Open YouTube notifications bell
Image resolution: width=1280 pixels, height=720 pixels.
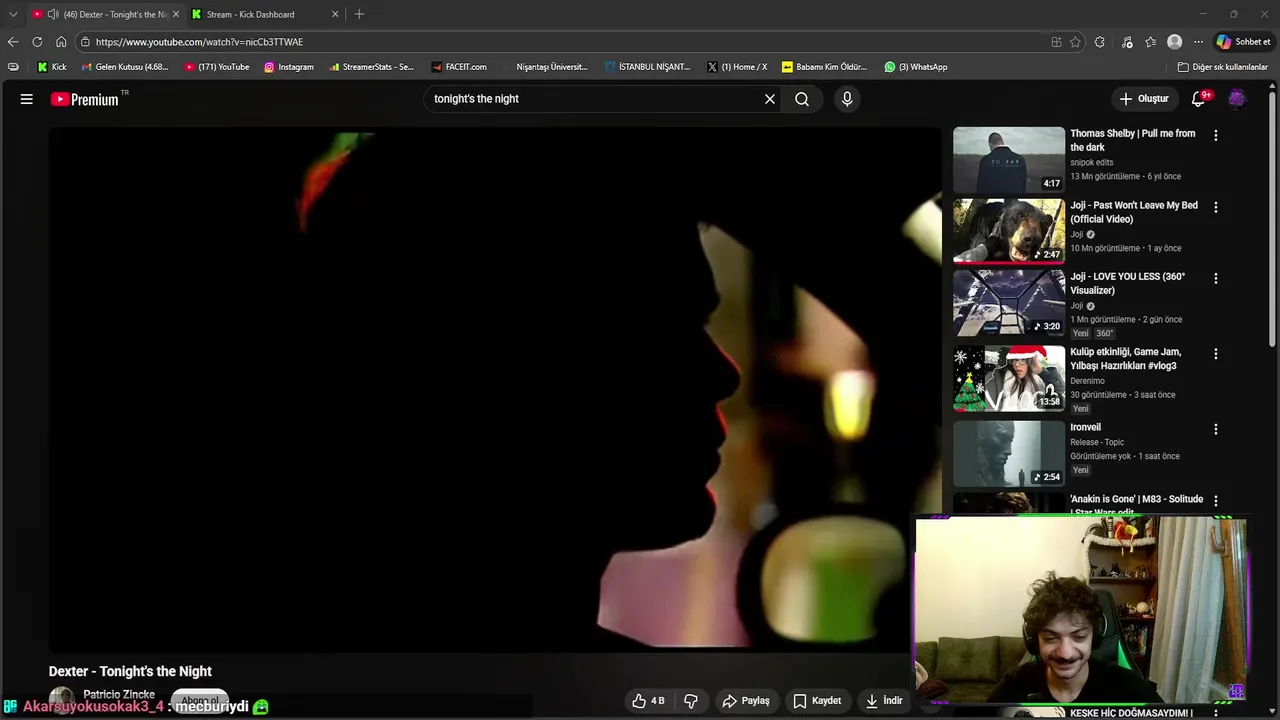(1198, 99)
